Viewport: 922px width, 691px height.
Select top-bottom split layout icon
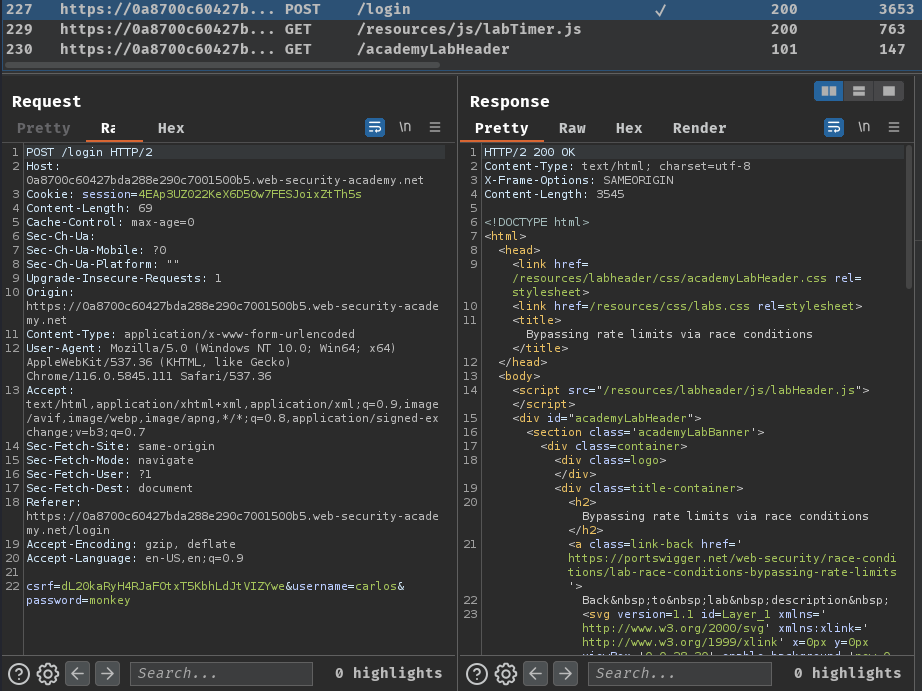coord(859,91)
